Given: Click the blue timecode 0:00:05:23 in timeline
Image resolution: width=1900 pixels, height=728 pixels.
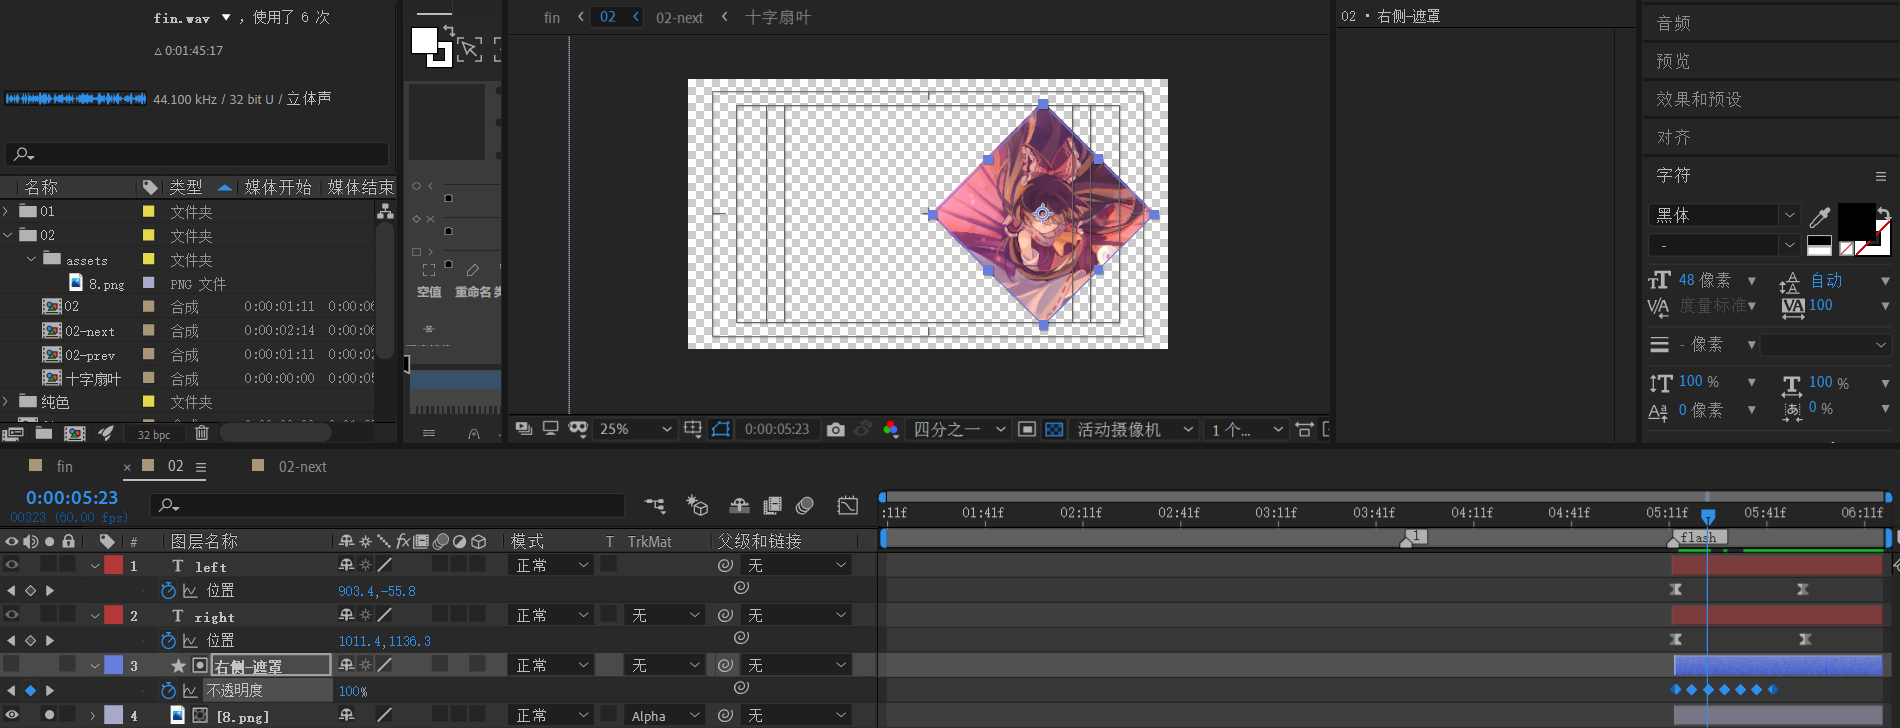Looking at the screenshot, I should [x=72, y=497].
